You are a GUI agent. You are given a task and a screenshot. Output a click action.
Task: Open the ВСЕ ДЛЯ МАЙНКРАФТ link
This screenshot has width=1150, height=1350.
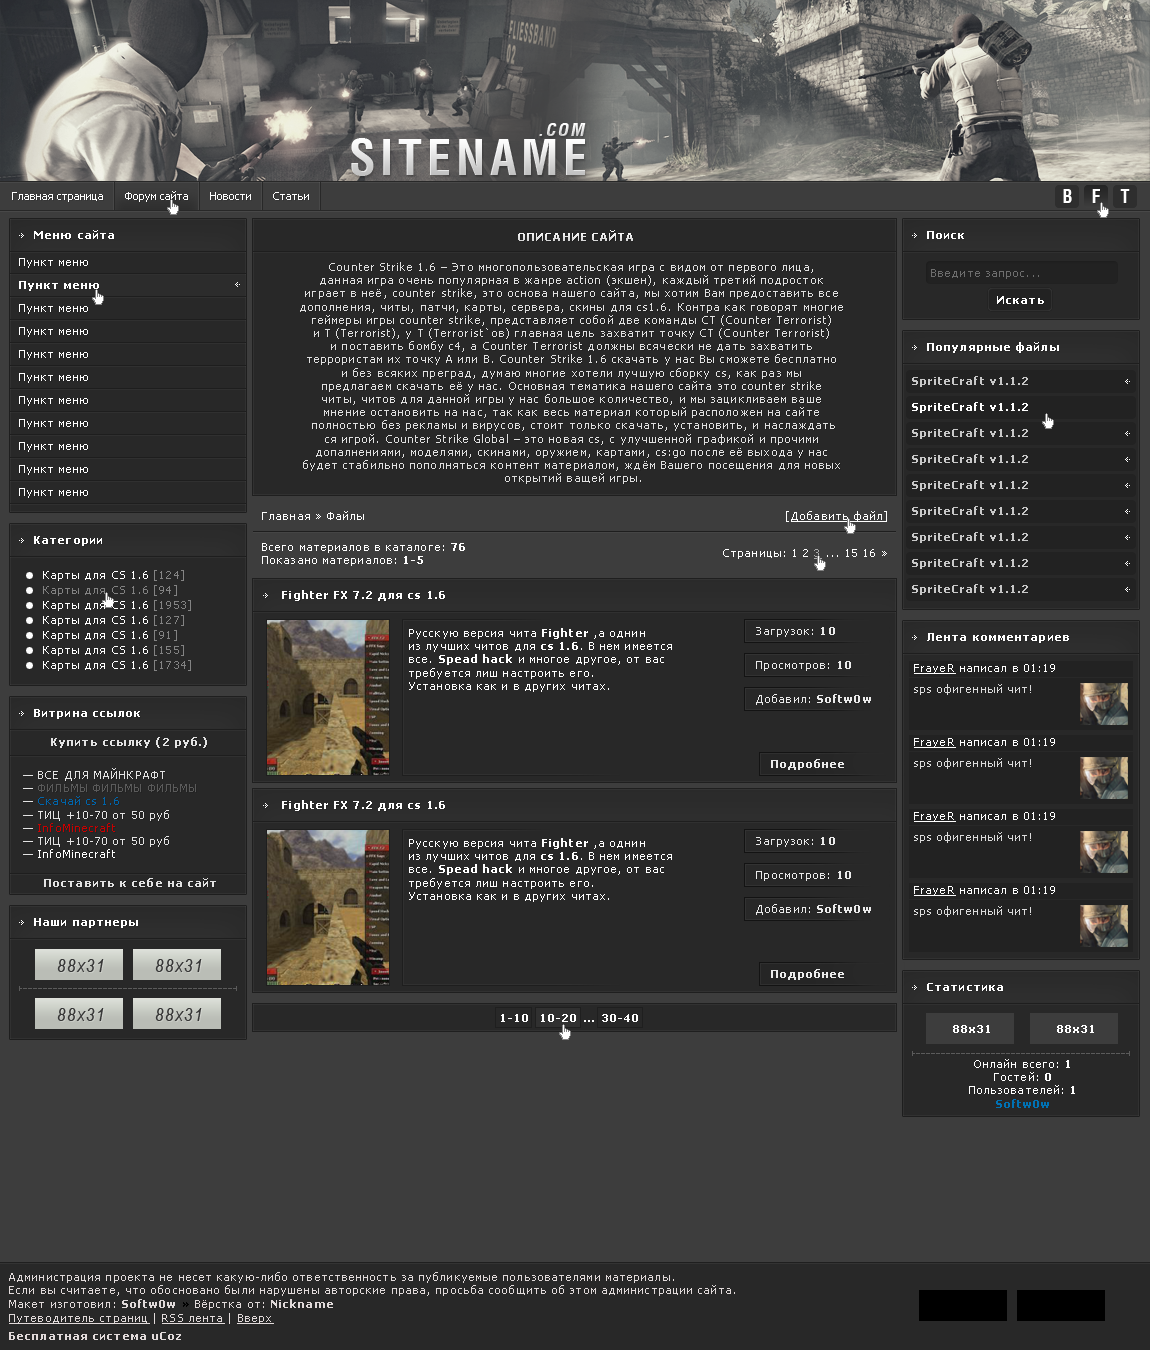click(101, 775)
